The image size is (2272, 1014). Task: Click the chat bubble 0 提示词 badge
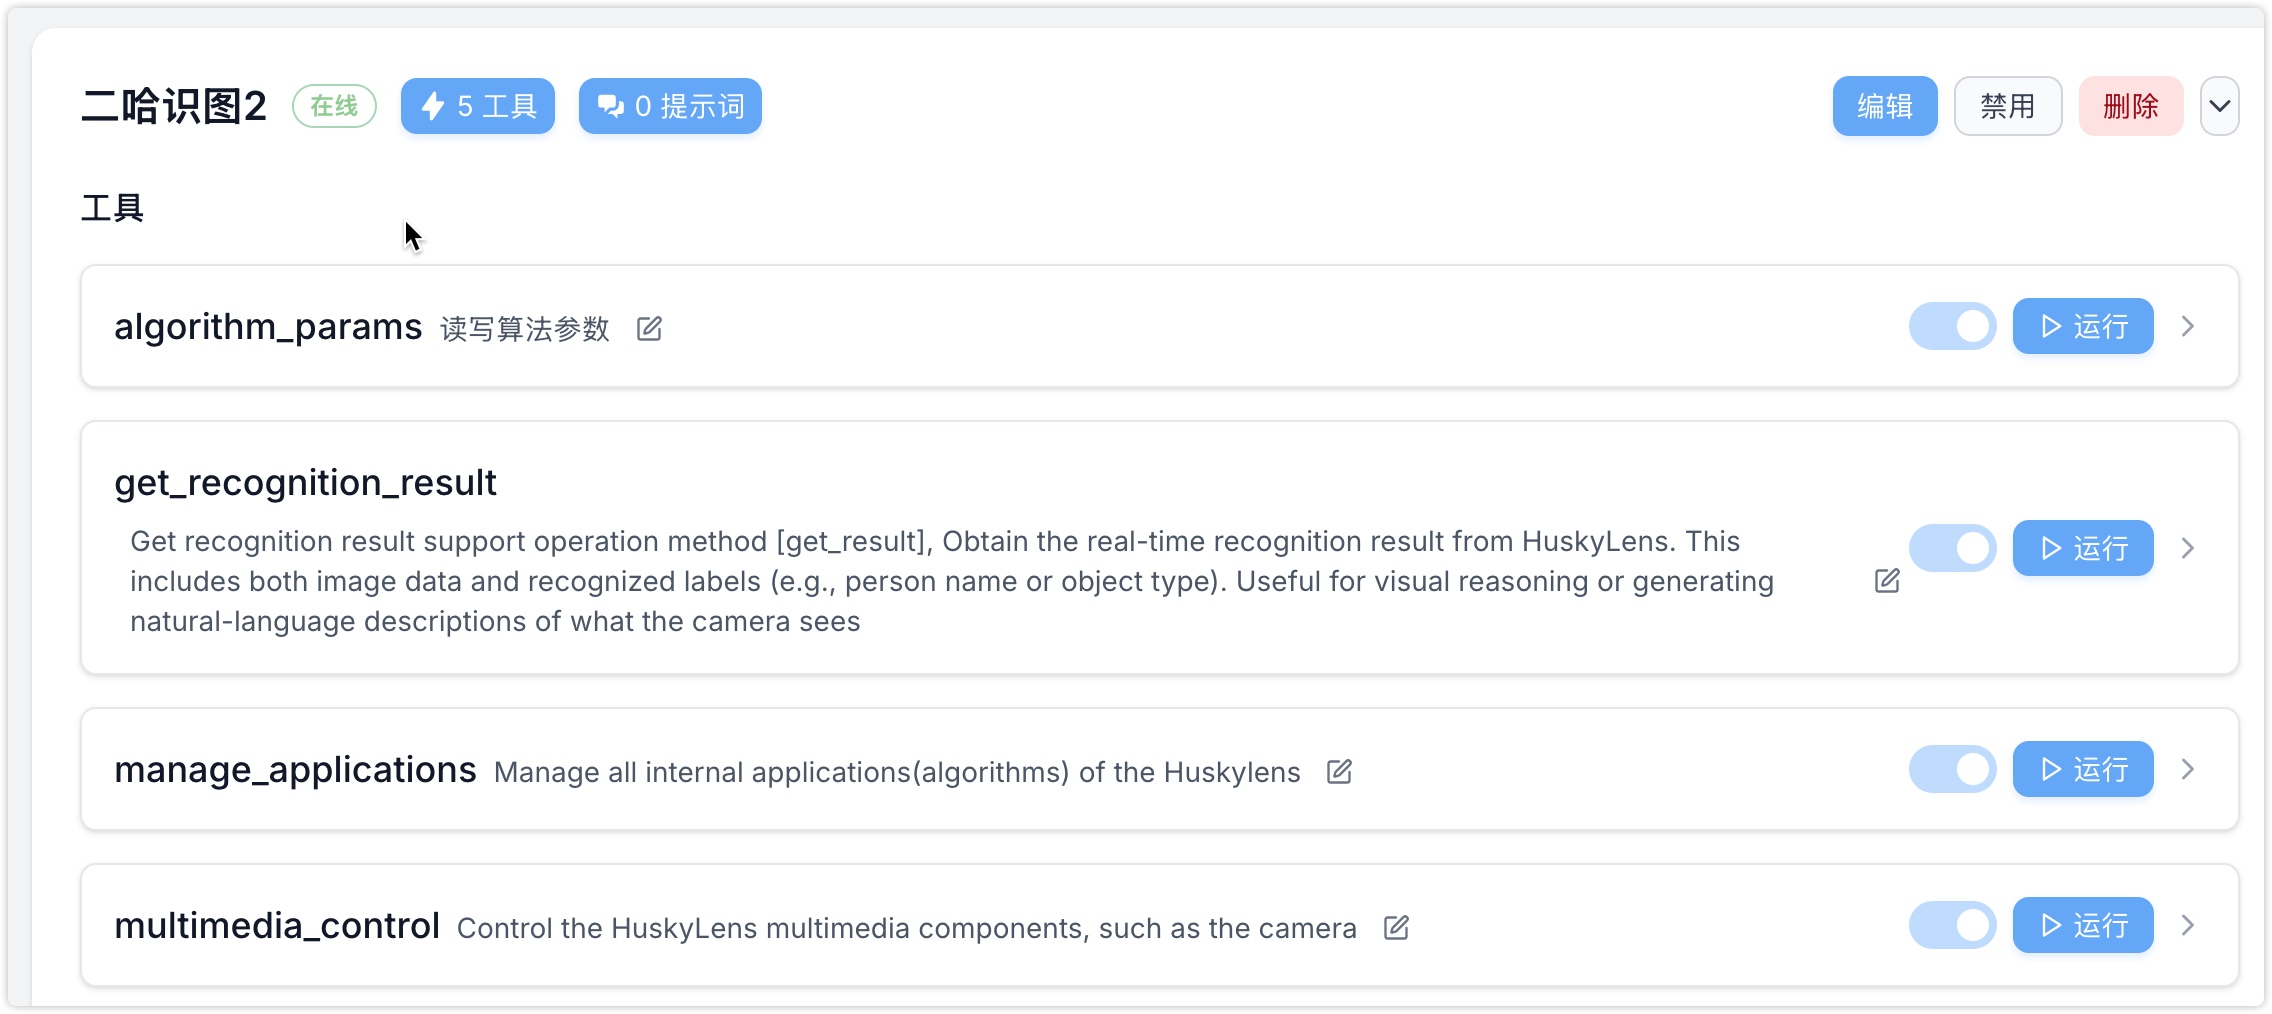click(x=670, y=106)
